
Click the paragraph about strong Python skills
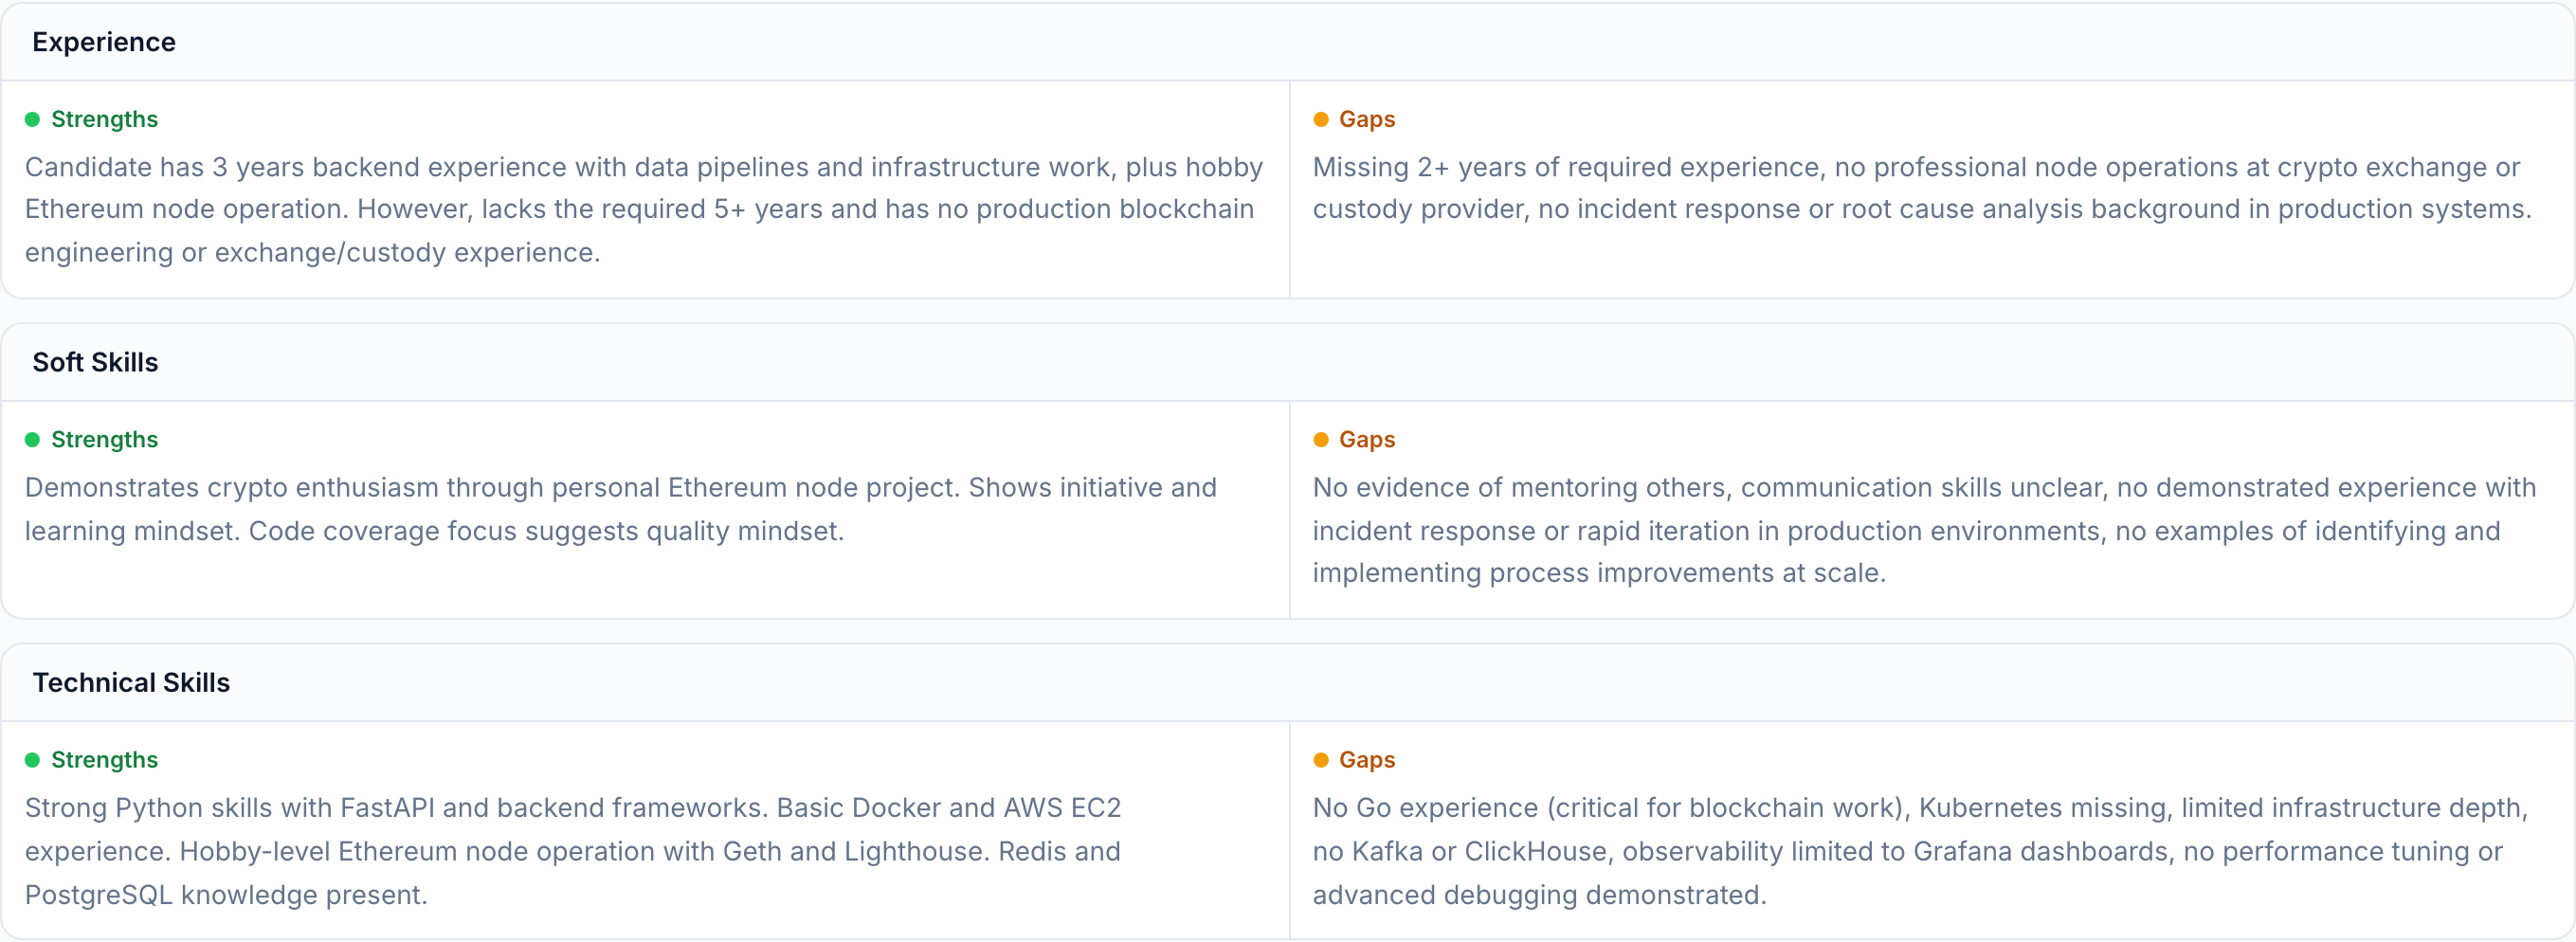572,851
